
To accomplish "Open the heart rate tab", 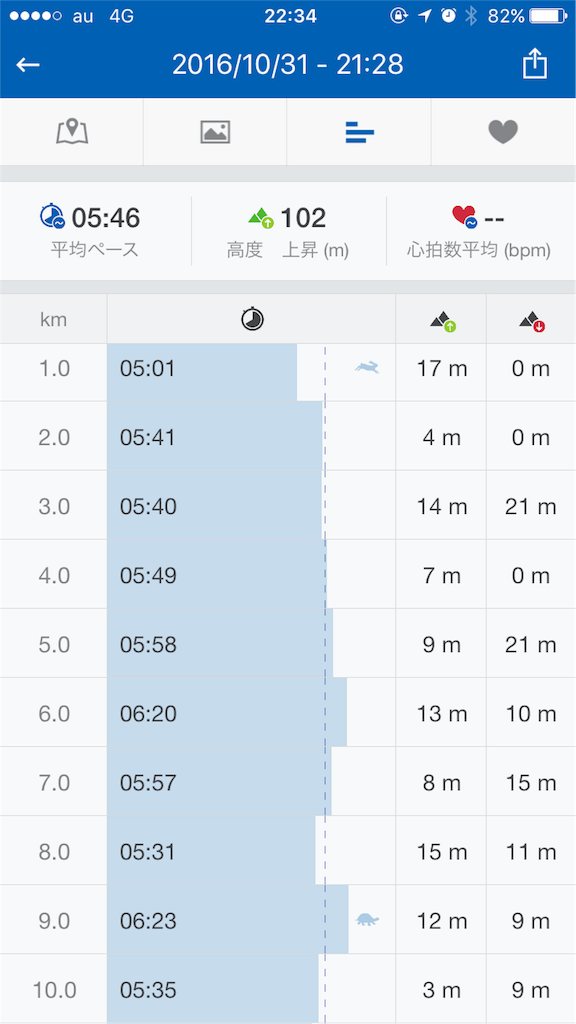I will coord(503,132).
